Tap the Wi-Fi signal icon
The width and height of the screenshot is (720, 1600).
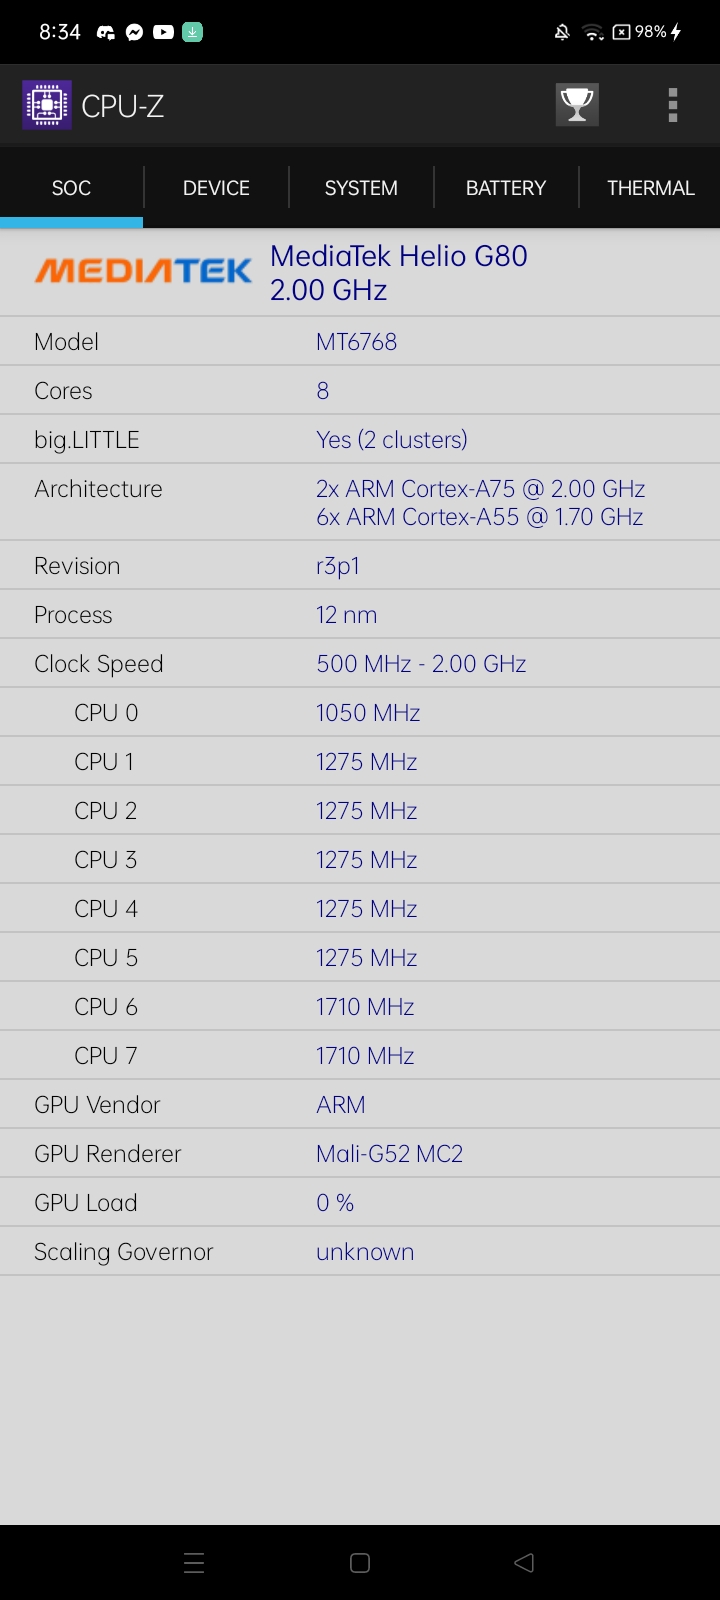coord(592,31)
